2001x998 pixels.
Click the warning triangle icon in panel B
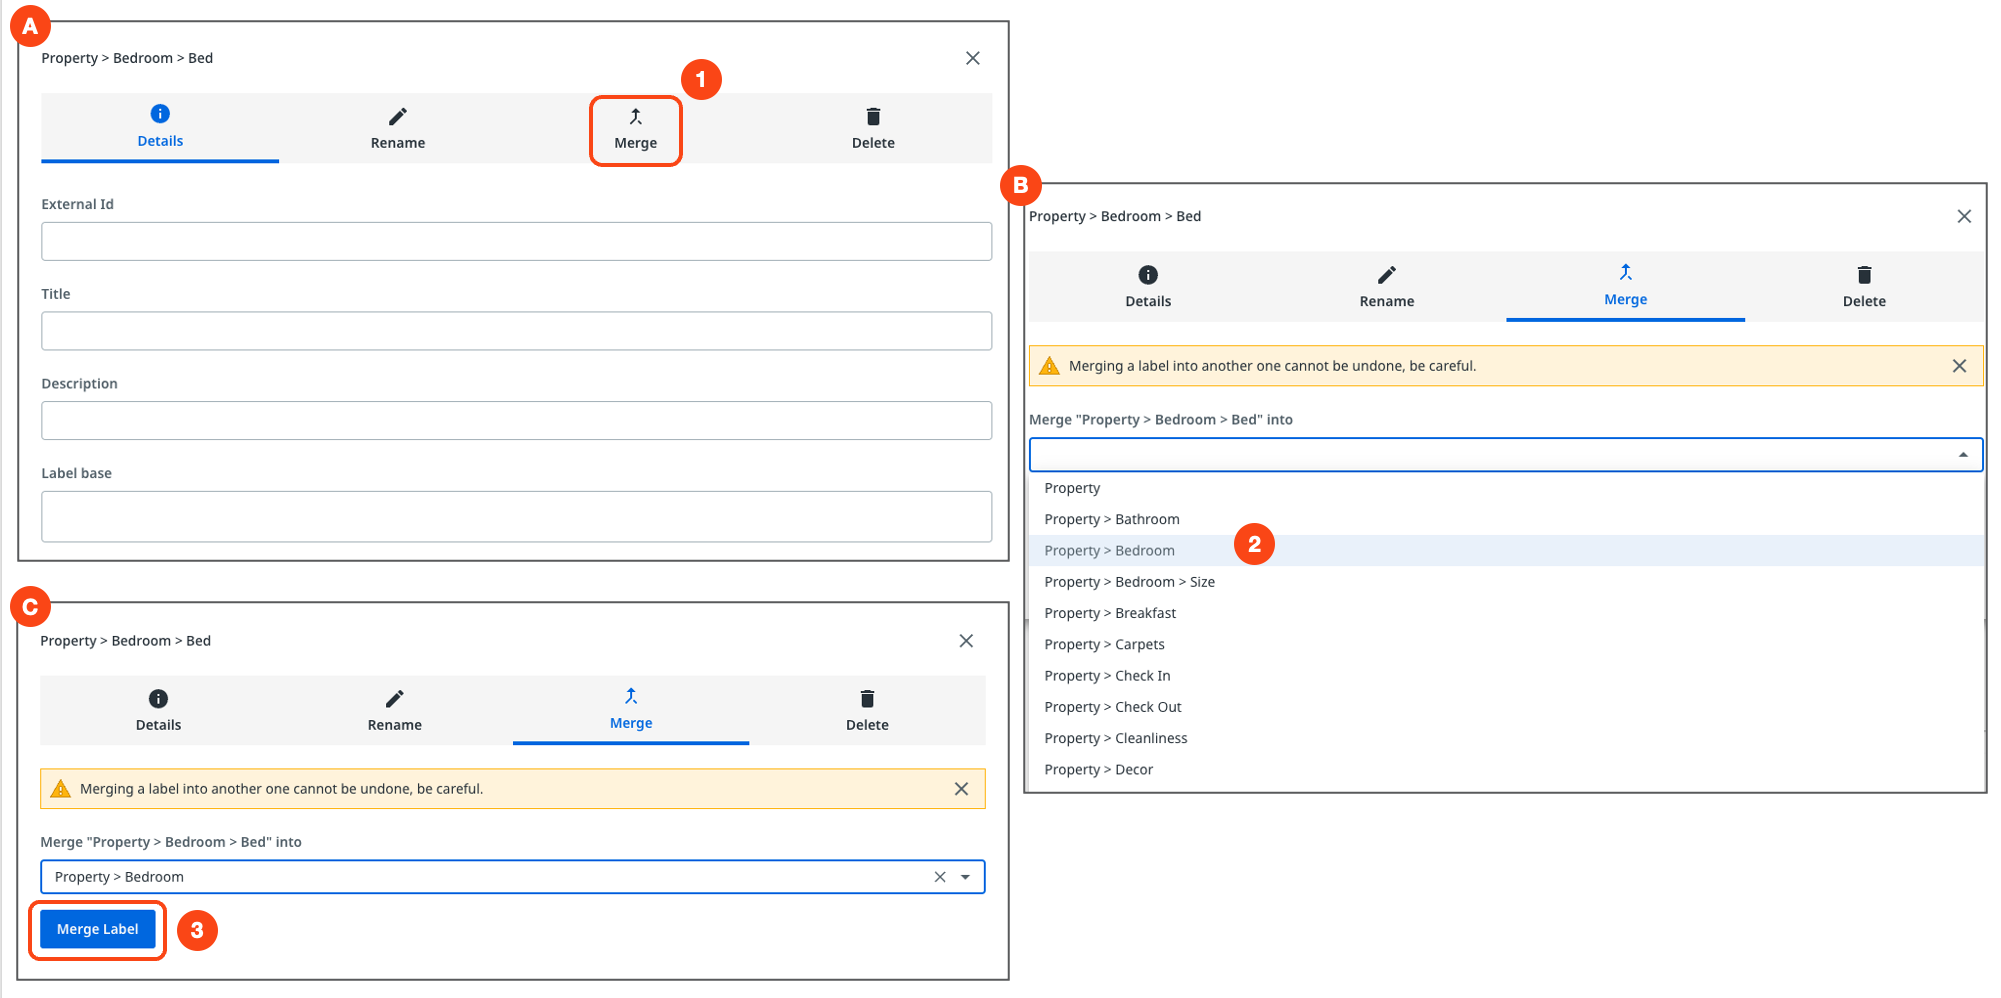tap(1049, 366)
